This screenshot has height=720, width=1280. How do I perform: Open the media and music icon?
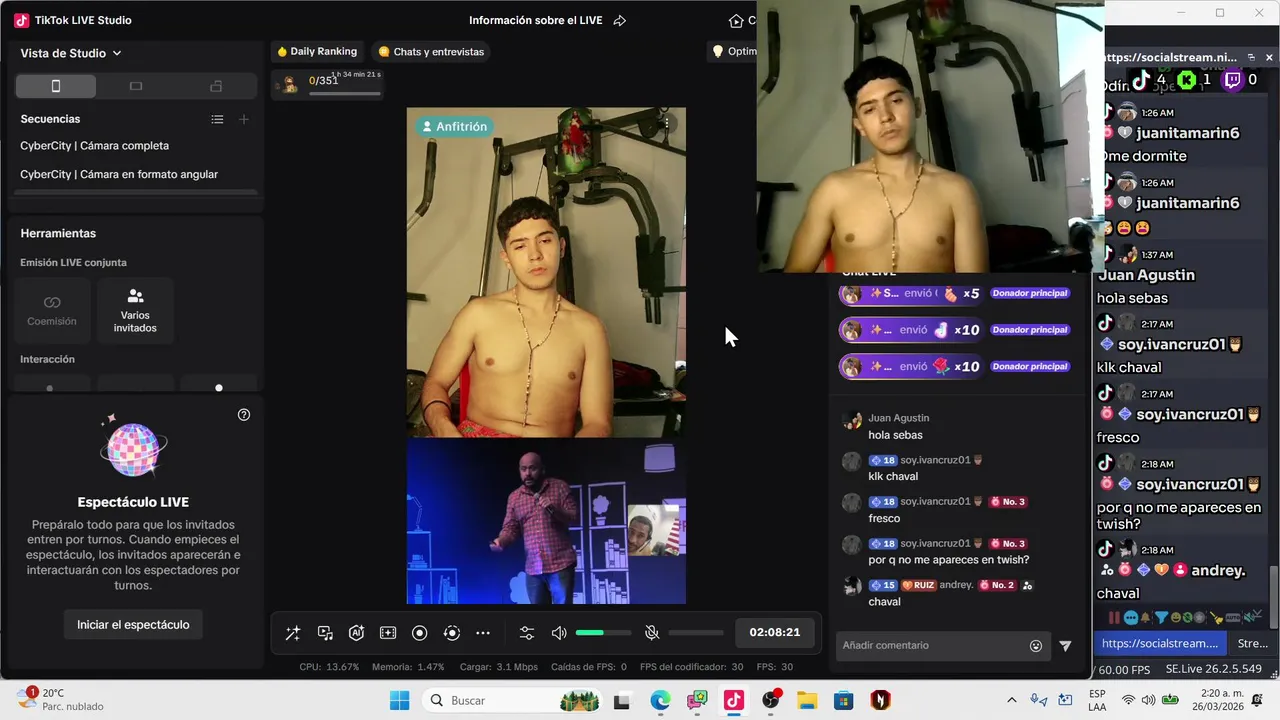[325, 633]
